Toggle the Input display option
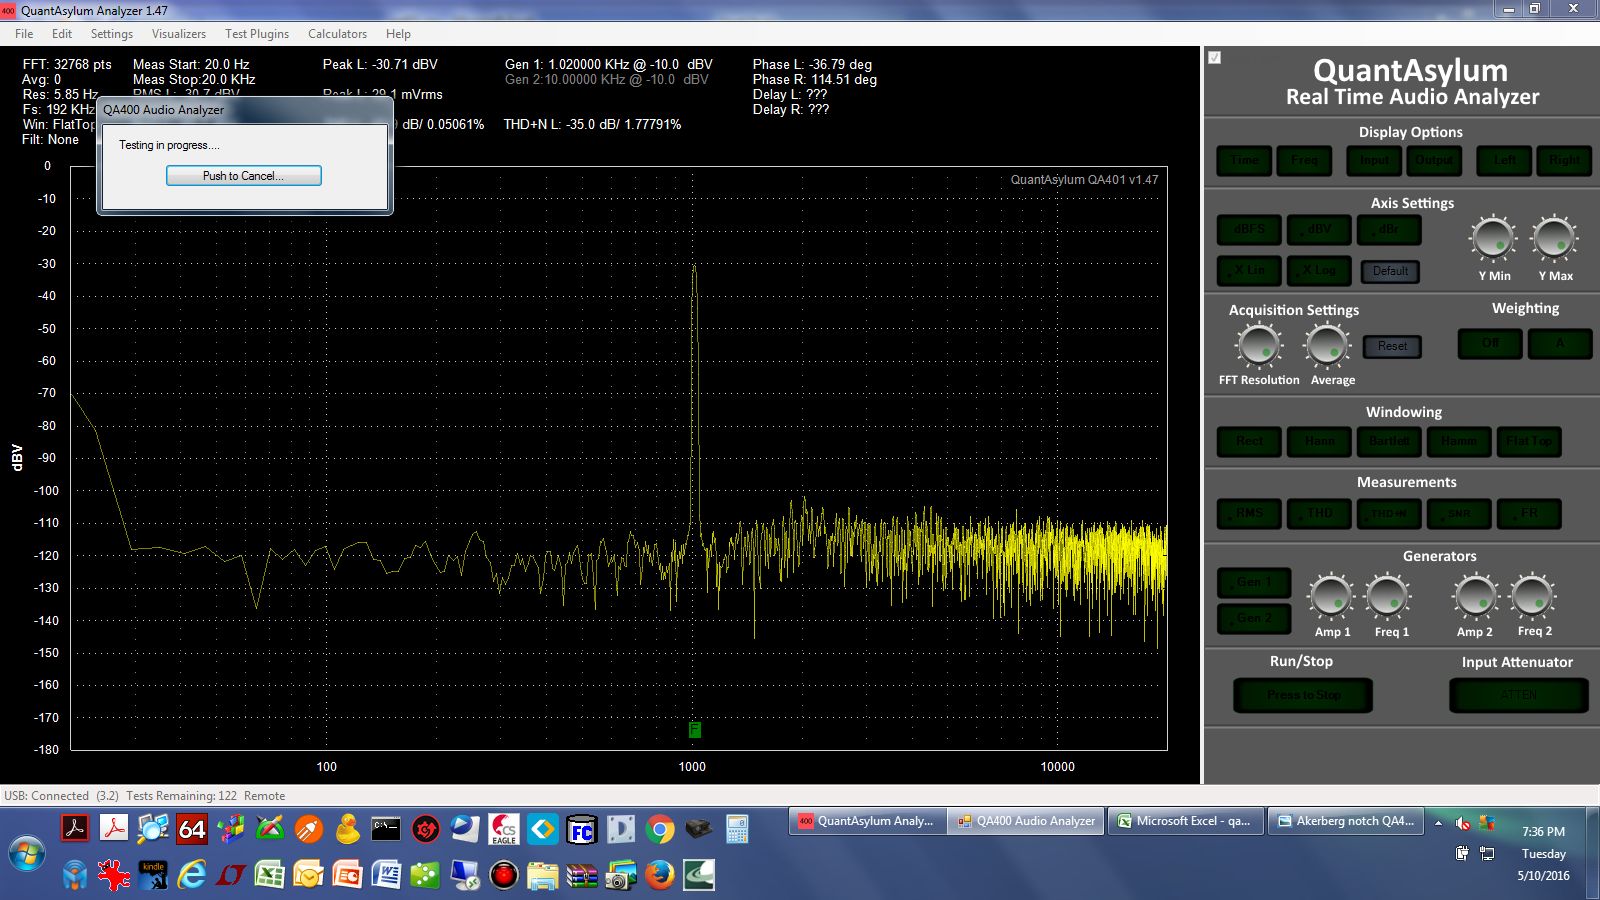The height and width of the screenshot is (900, 1600). 1374,160
